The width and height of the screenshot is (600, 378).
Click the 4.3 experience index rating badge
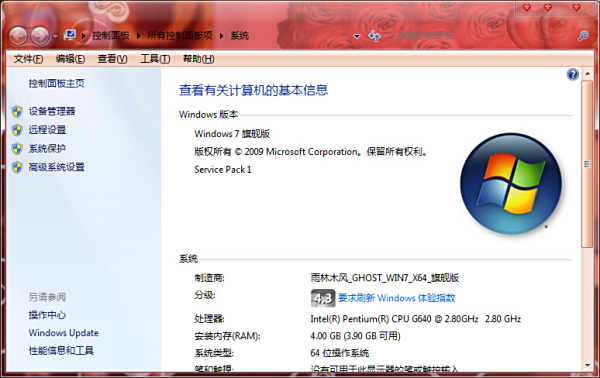[x=323, y=298]
